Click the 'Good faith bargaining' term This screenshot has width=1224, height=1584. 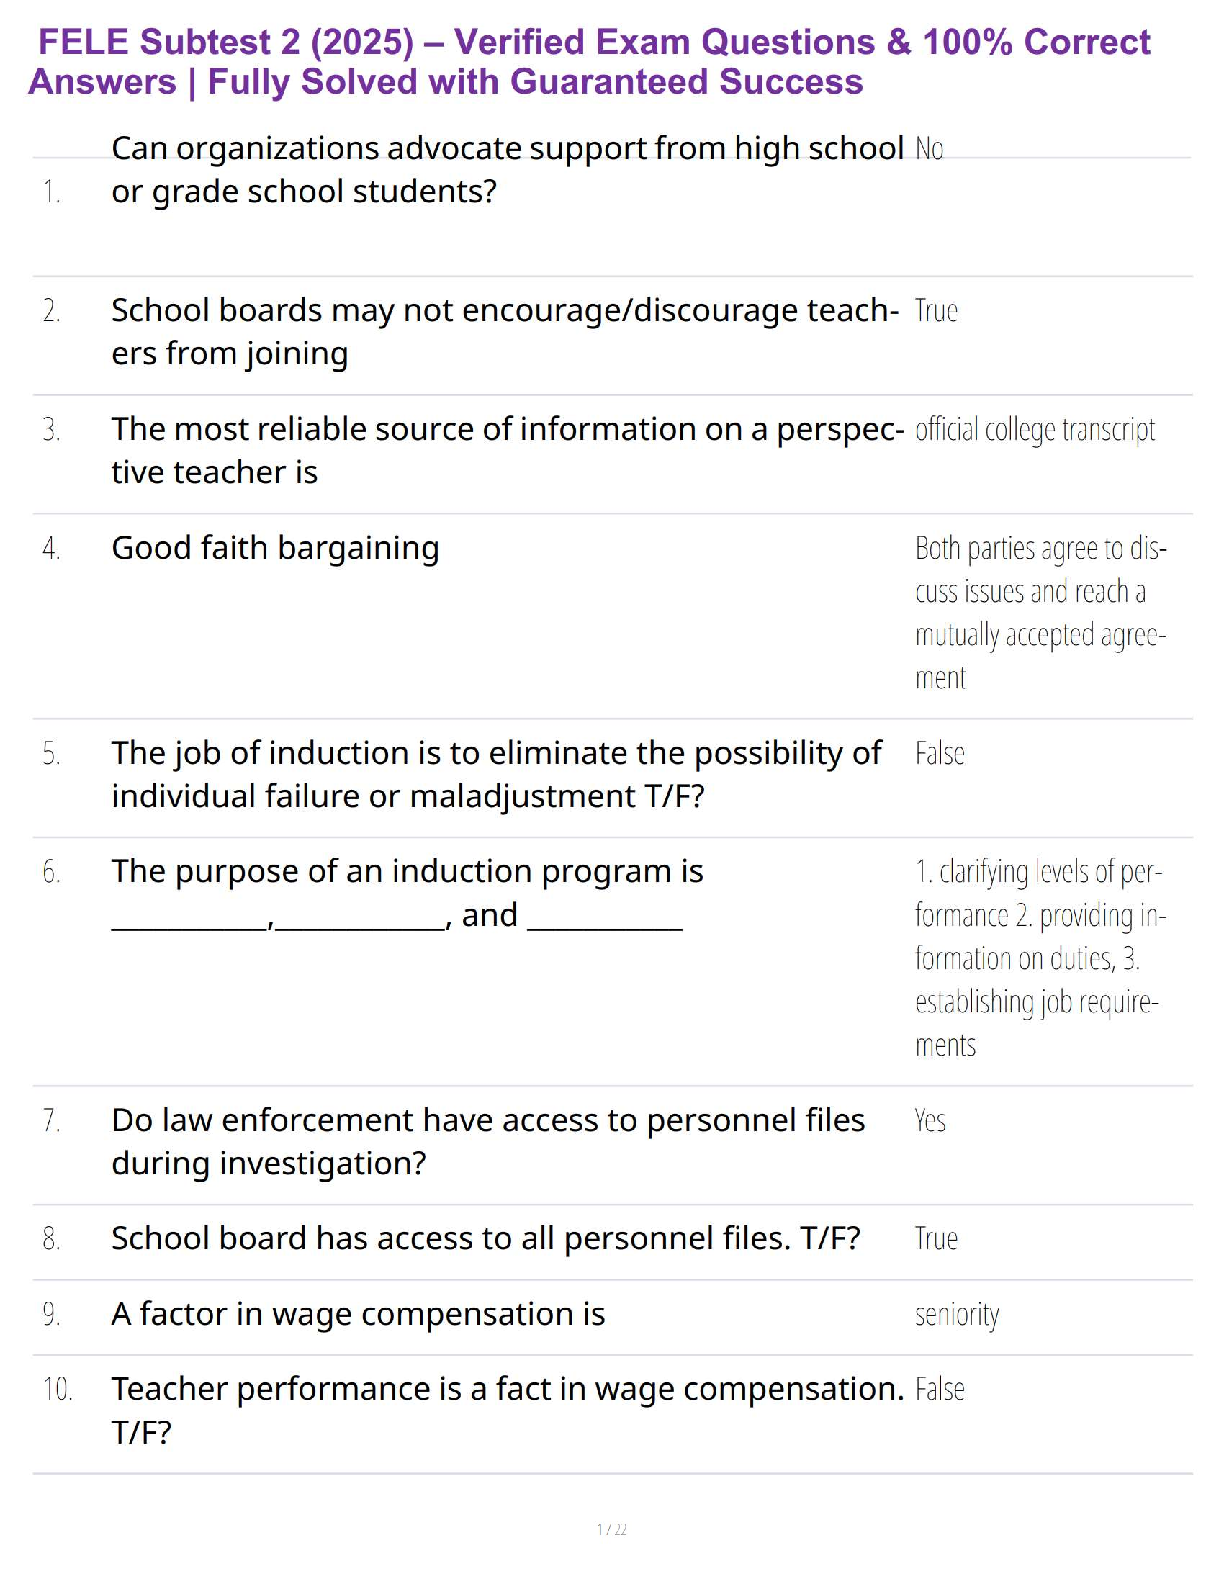pos(275,548)
